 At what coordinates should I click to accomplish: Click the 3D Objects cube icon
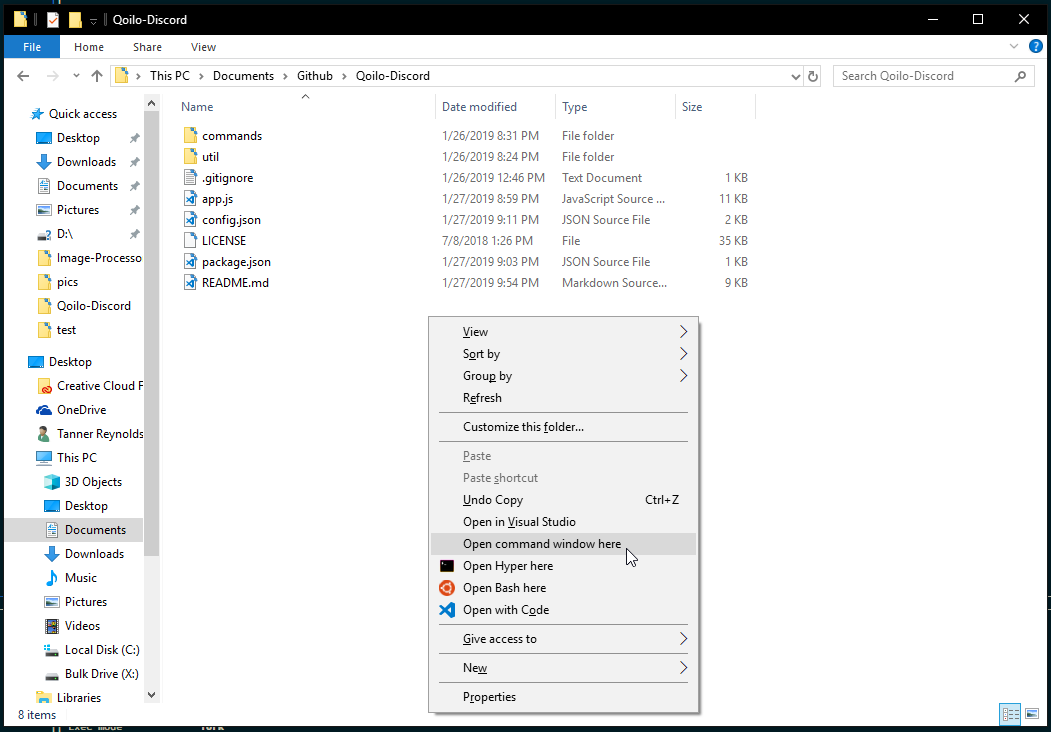click(x=52, y=482)
